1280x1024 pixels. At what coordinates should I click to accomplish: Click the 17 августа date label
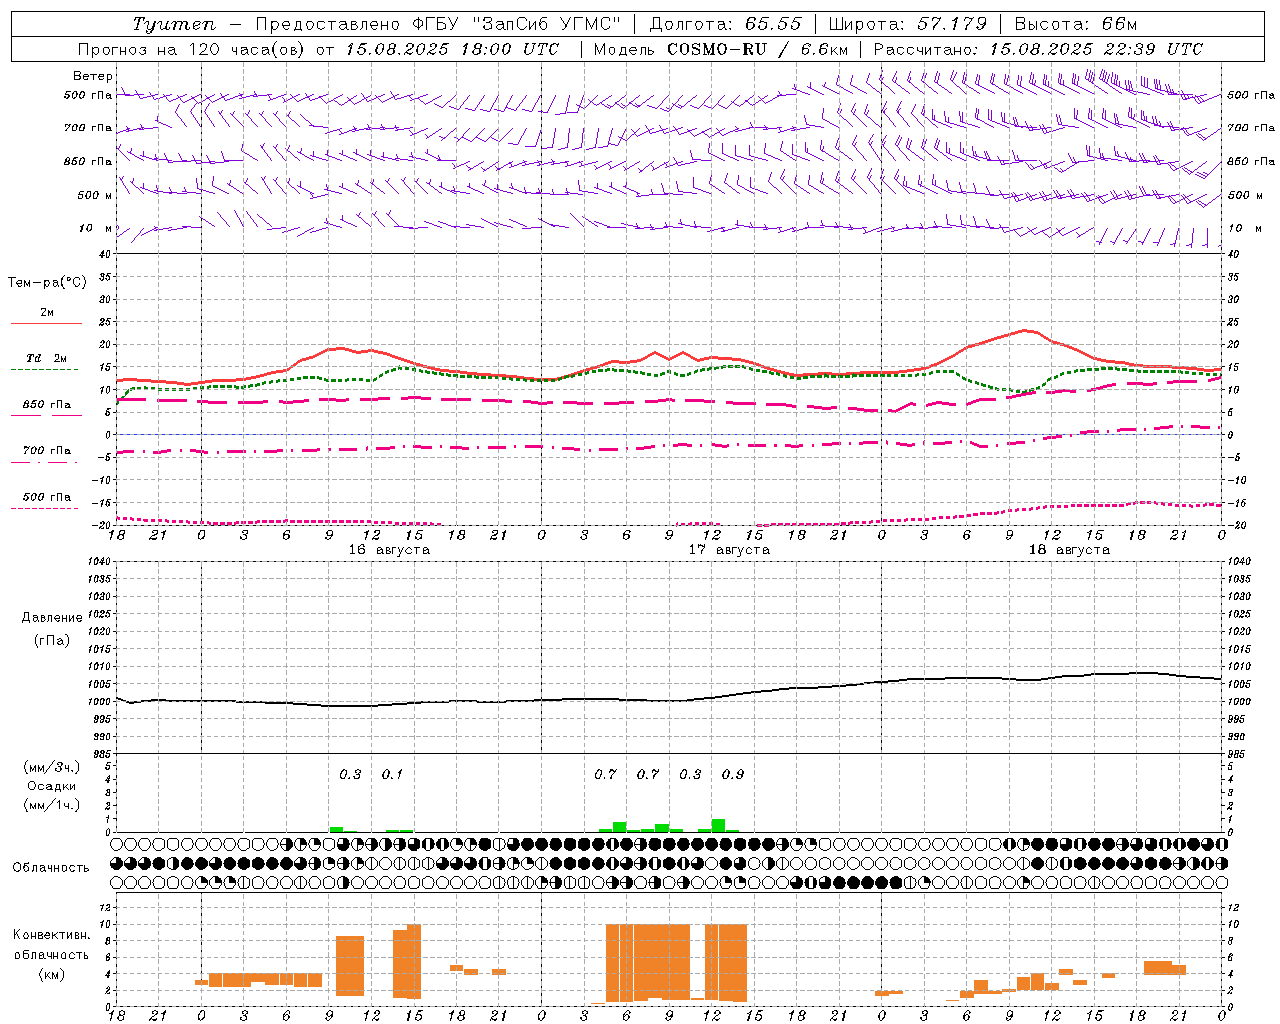tap(729, 550)
